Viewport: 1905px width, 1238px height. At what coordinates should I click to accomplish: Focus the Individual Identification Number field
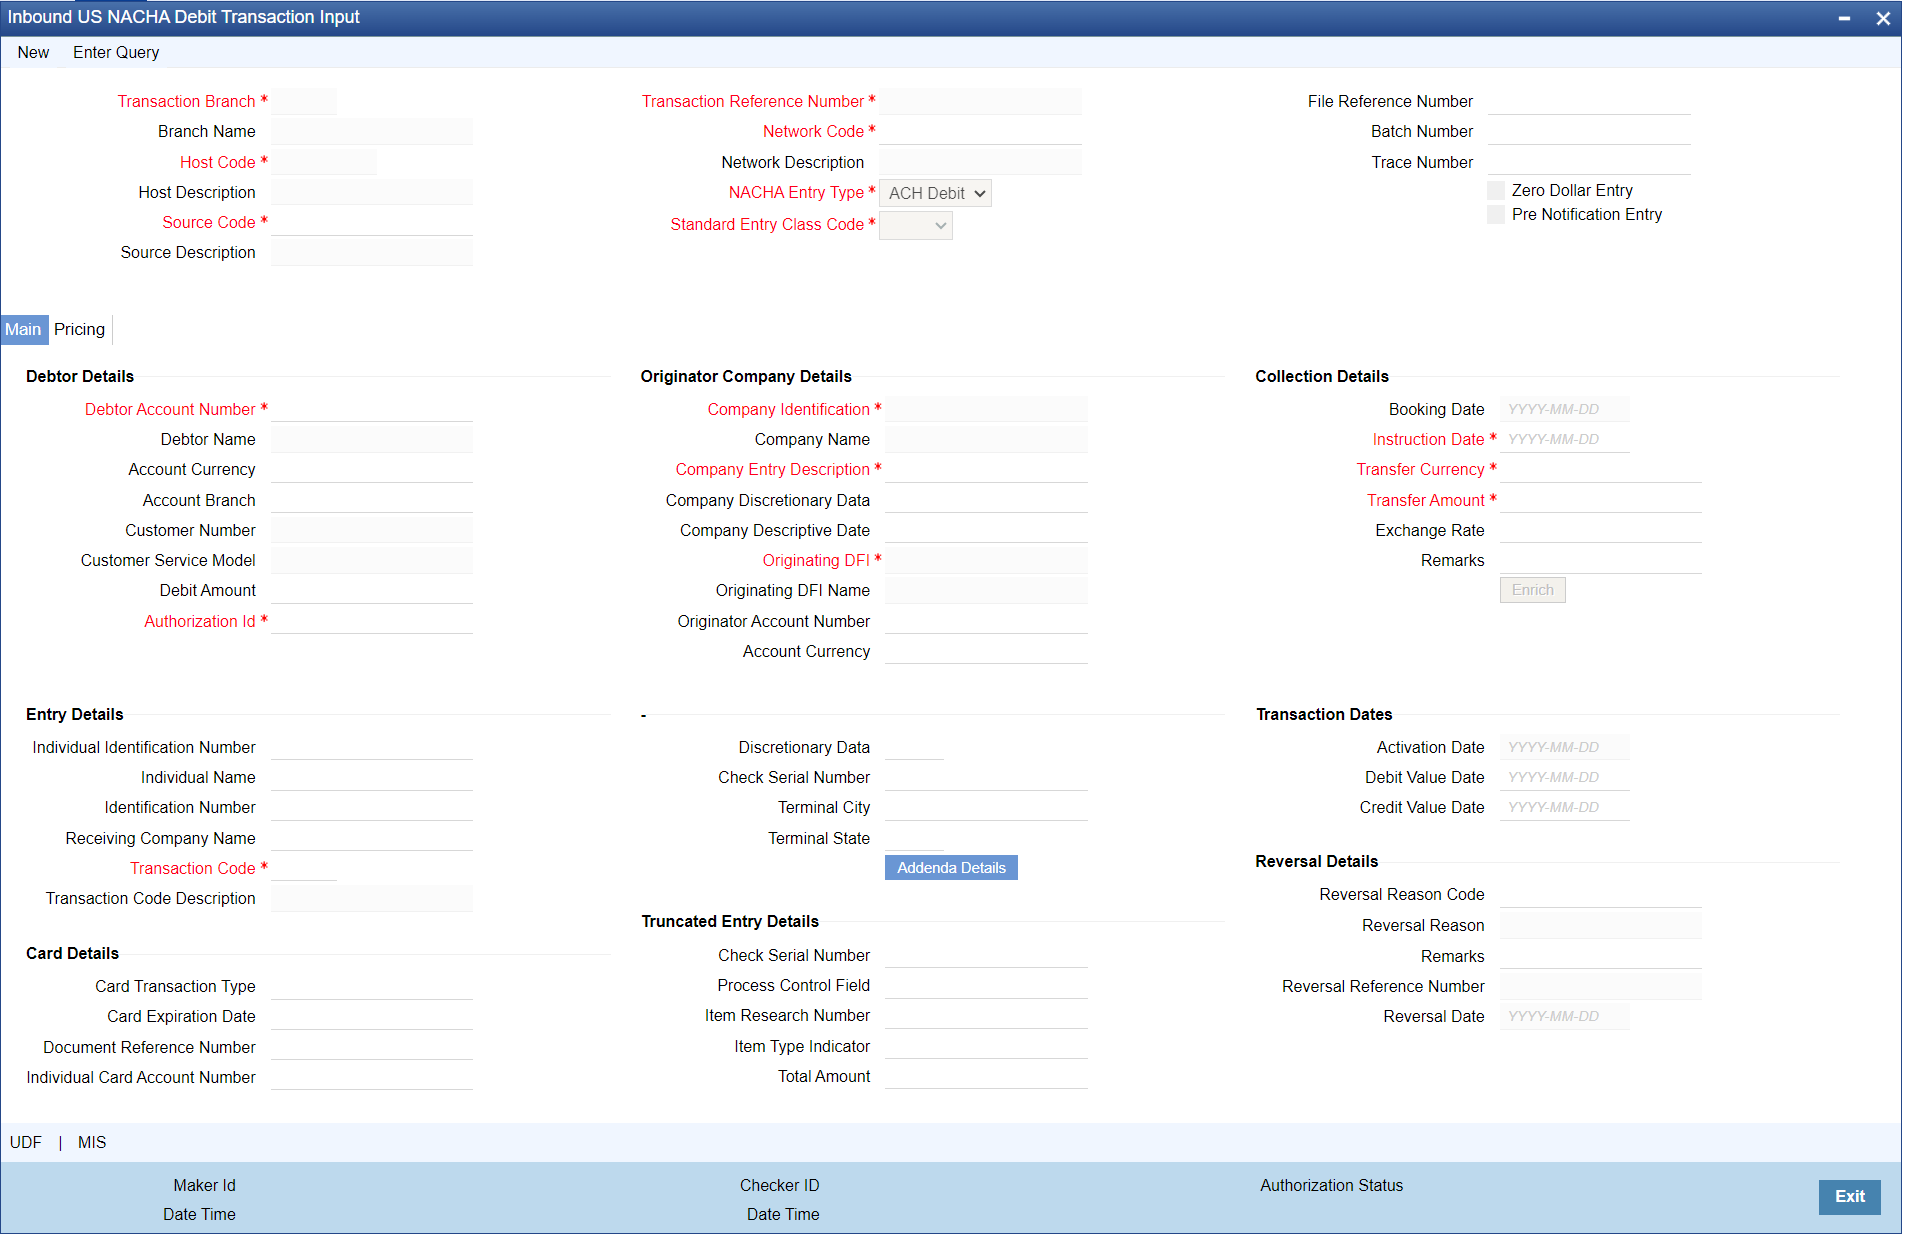[371, 747]
